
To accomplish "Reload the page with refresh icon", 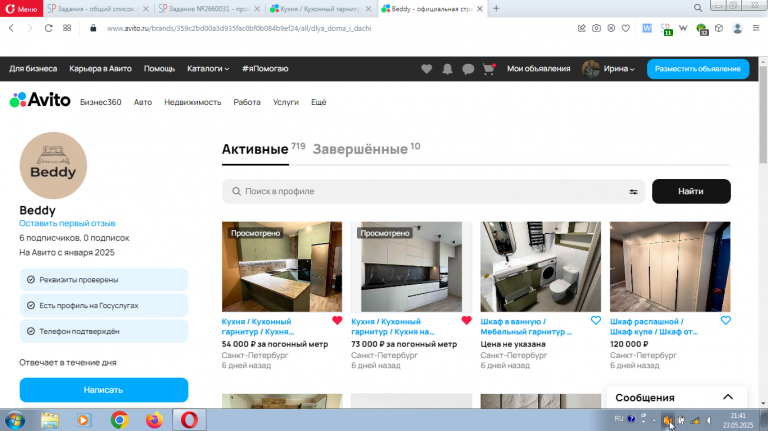I will point(48,28).
